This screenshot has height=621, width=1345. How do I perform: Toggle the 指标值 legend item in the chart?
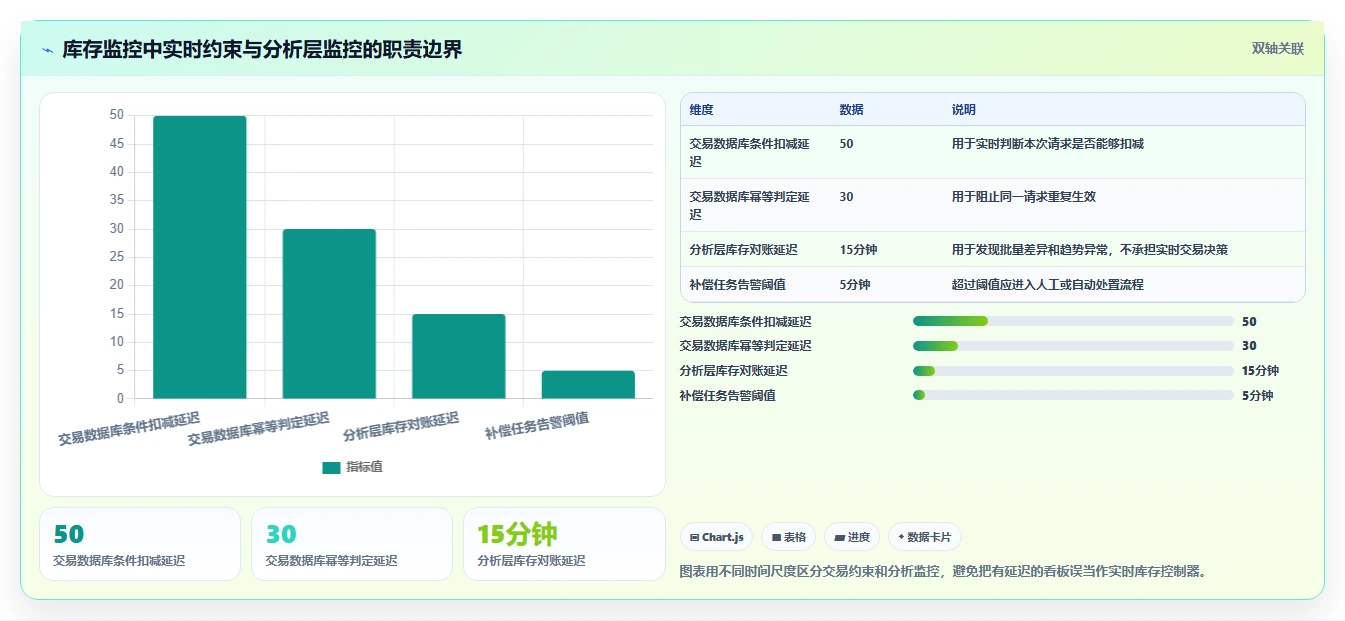352,467
